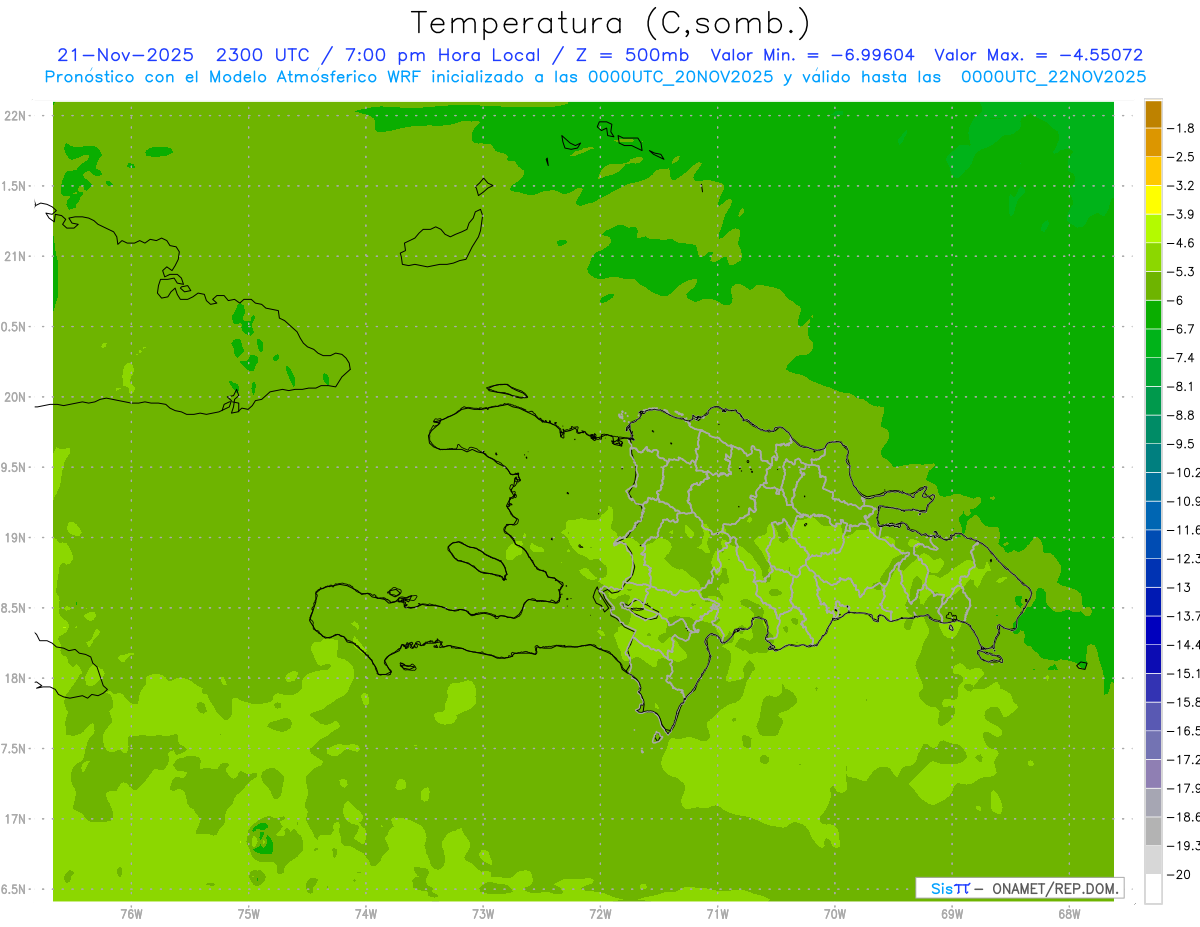Click the "70W" longitude axis label
The width and height of the screenshot is (1200, 927).
tap(835, 914)
